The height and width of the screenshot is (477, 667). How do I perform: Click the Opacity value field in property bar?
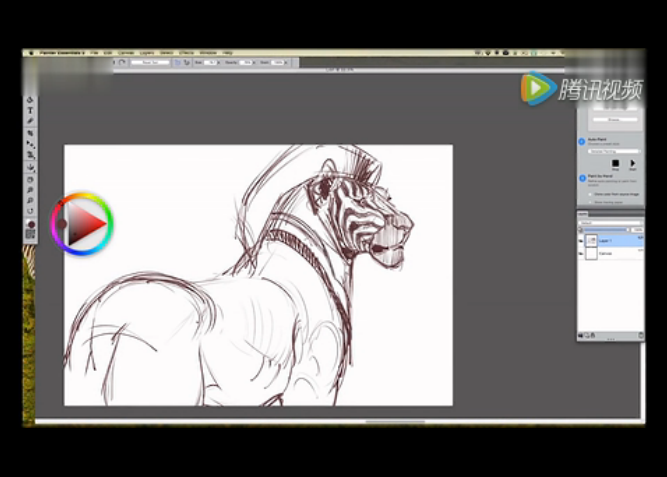pos(246,63)
